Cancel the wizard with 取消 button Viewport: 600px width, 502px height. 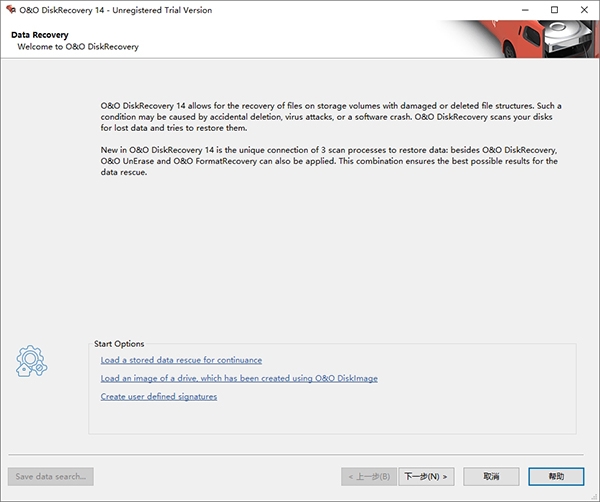pos(491,476)
